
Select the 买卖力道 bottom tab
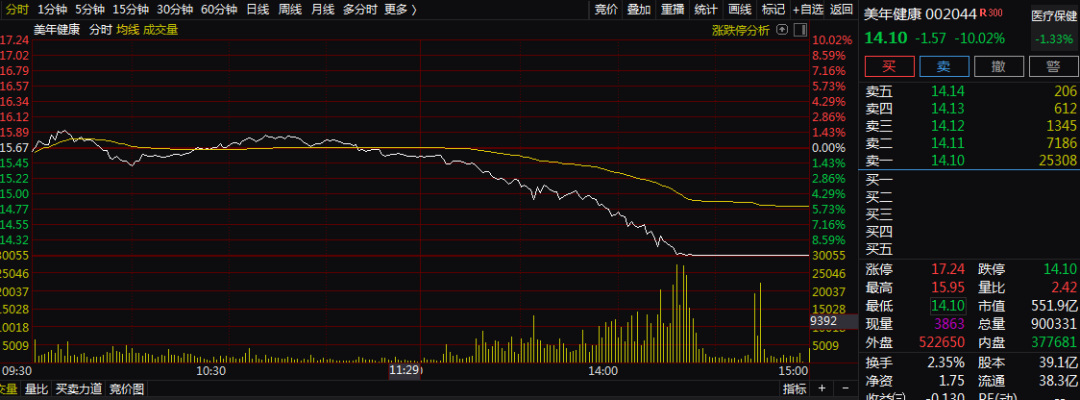pos(78,389)
